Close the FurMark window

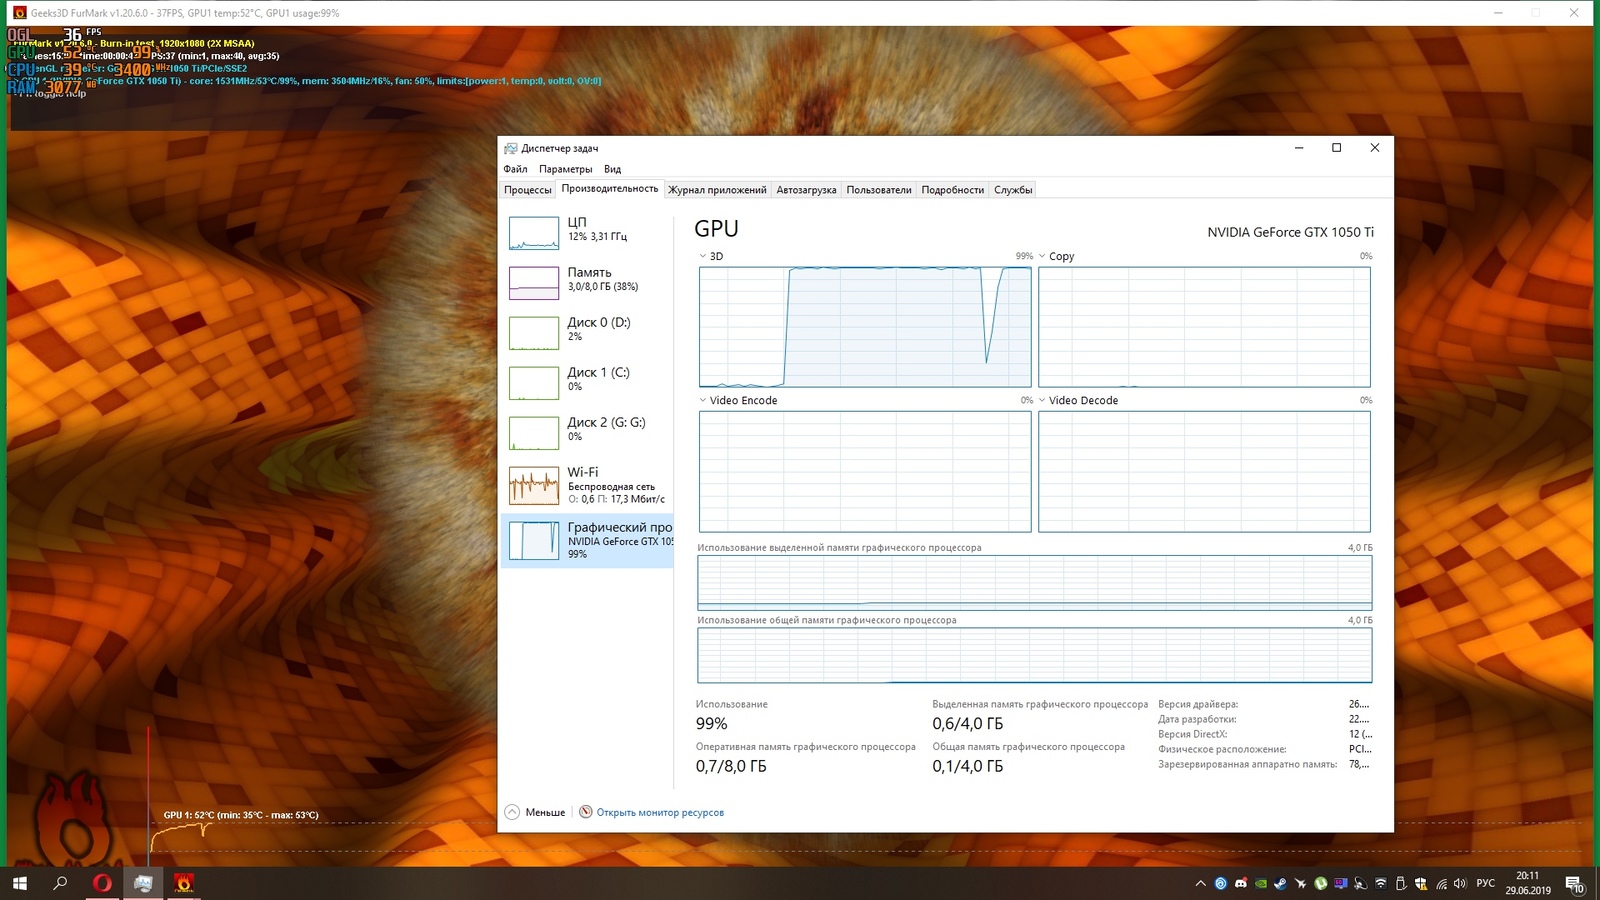point(1574,13)
